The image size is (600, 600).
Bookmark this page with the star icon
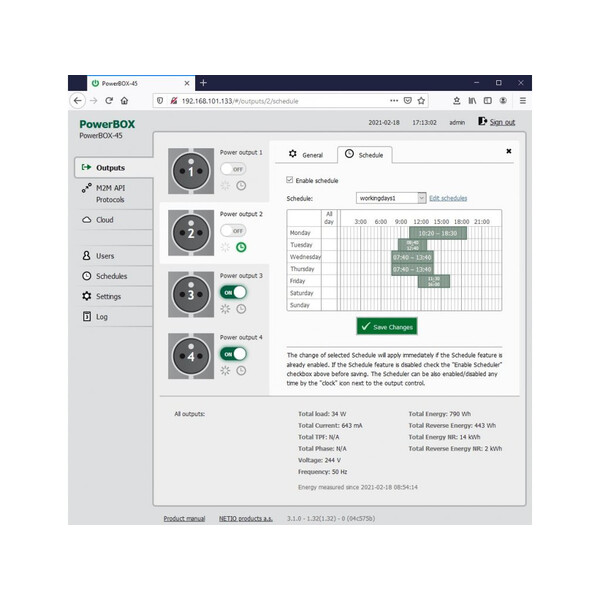422,101
